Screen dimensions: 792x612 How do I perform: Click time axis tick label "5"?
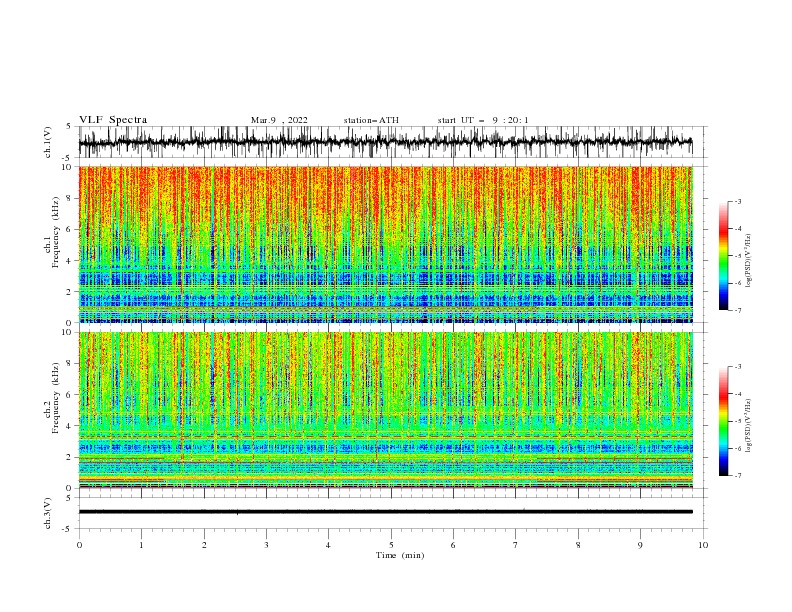[x=391, y=545]
